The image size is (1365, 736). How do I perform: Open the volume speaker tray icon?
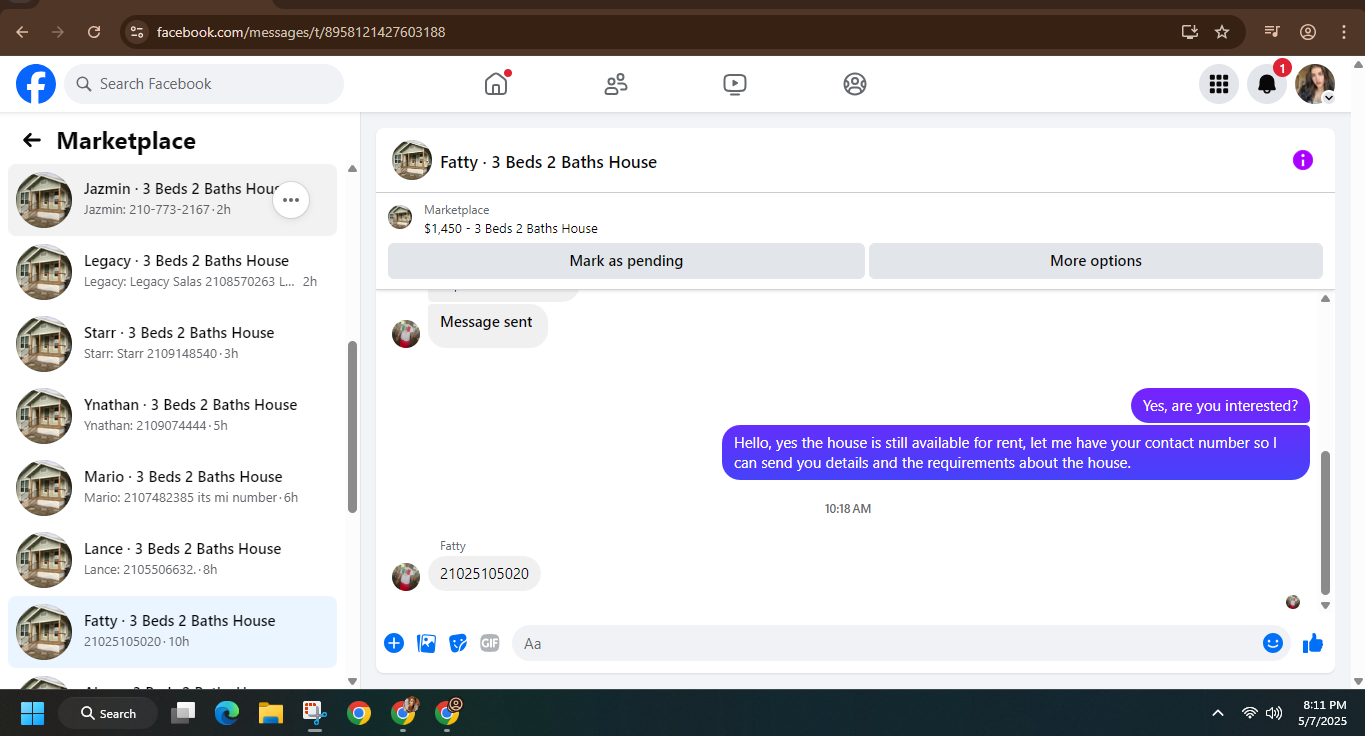tap(1274, 713)
